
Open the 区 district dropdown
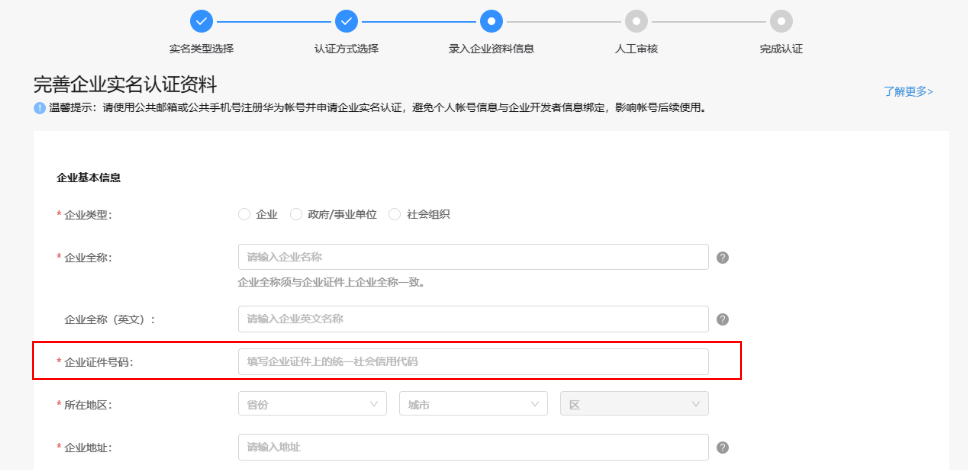(x=634, y=404)
